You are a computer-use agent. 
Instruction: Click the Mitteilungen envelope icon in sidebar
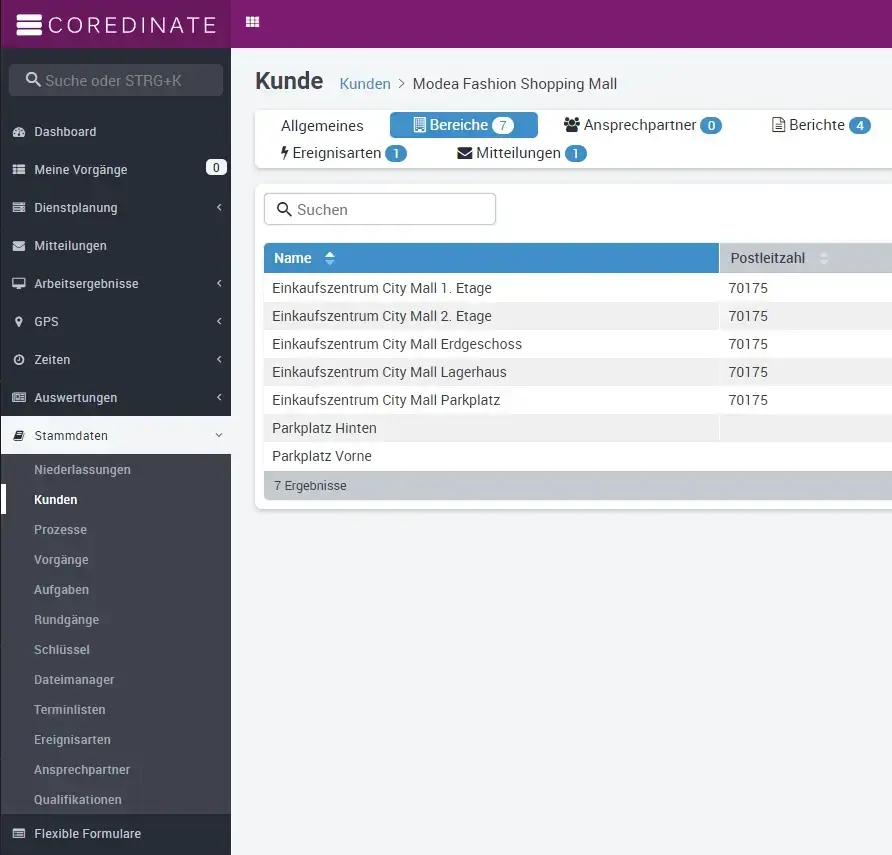coord(18,246)
